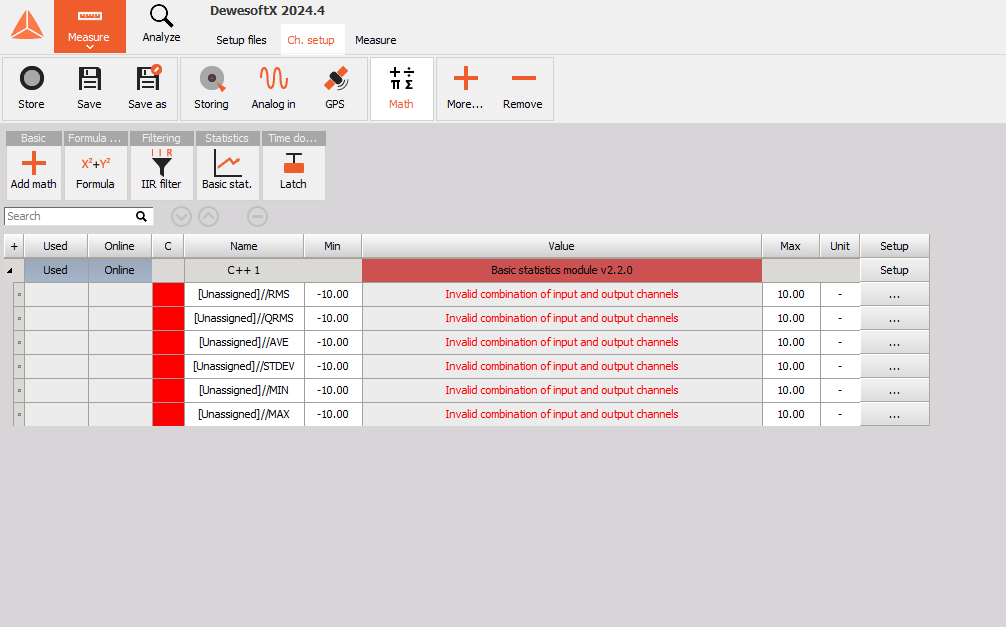1006x627 pixels.
Task: Open setup (...) for QRMS channel
Action: click(x=894, y=318)
